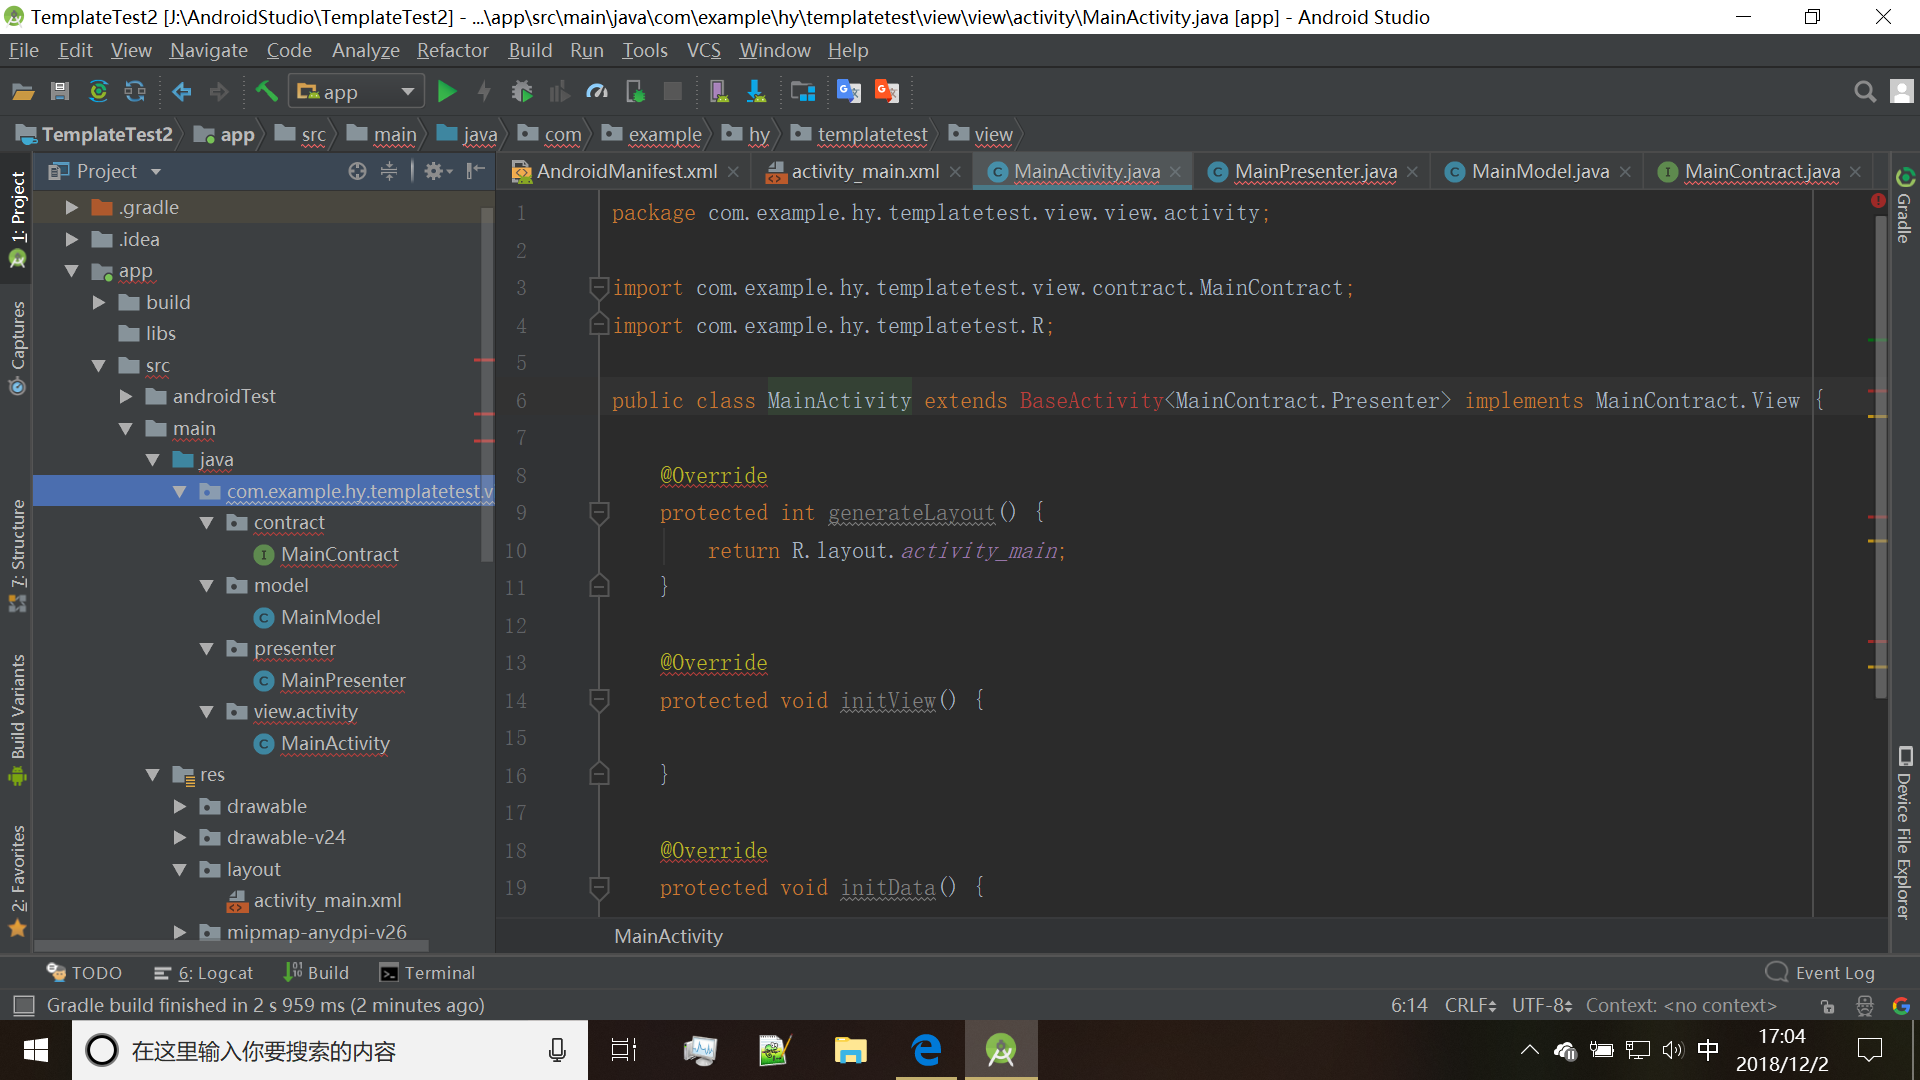Viewport: 1920px width, 1080px height.
Task: Open the Build tool window
Action: click(316, 973)
